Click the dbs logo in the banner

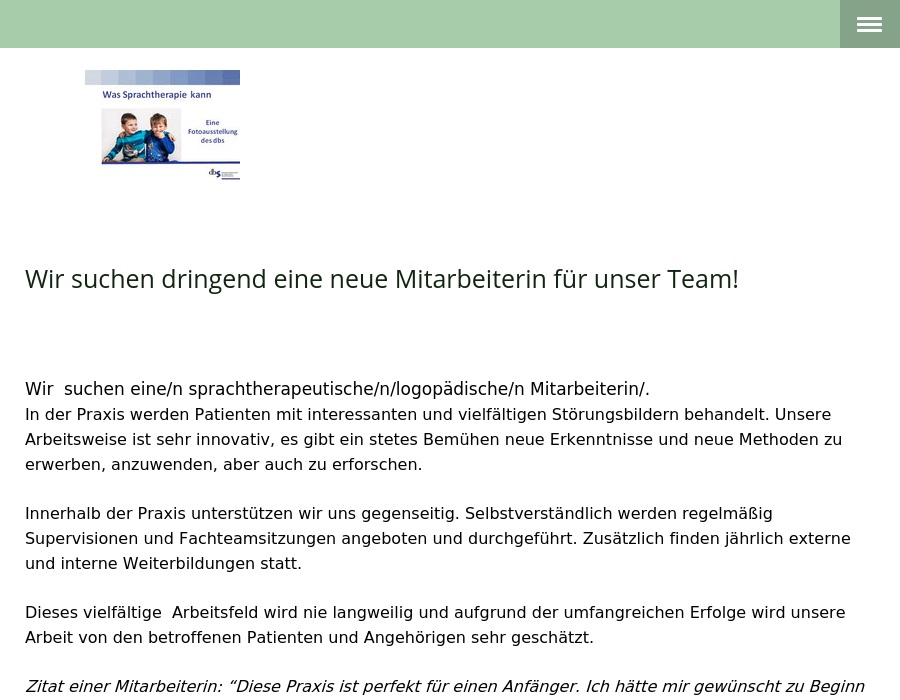tap(223, 174)
